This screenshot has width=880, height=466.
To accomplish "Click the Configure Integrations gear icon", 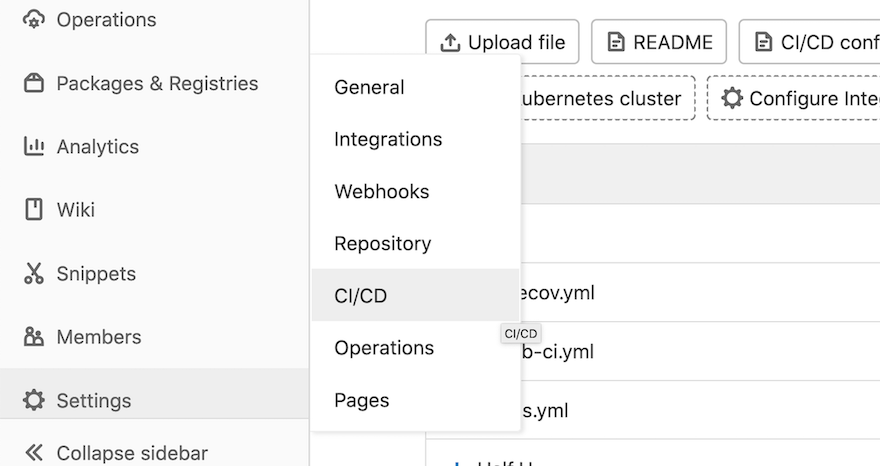I will click(733, 98).
